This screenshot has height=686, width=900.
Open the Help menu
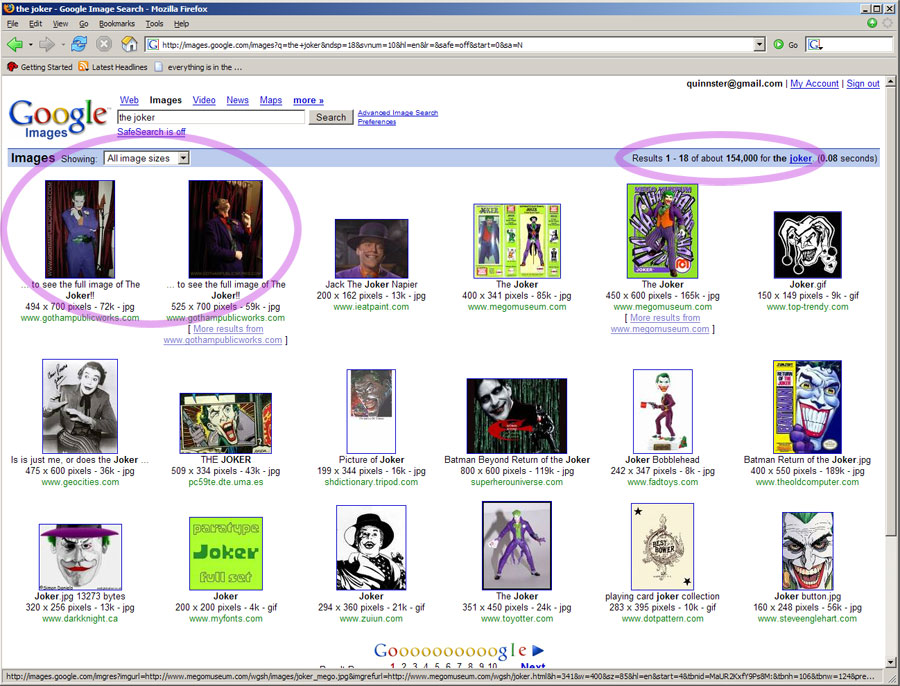(181, 24)
